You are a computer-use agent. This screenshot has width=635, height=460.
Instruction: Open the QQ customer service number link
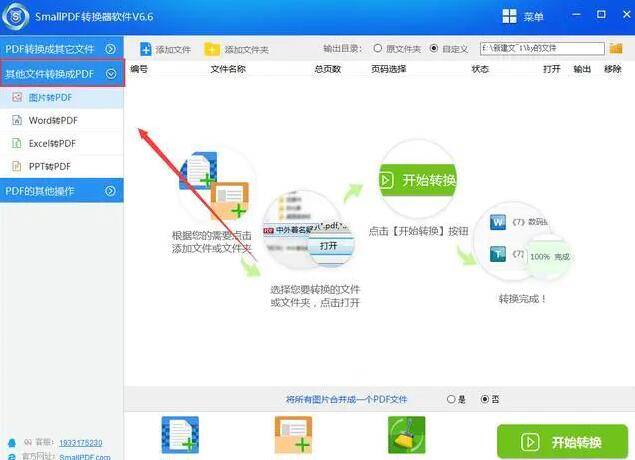click(81, 443)
